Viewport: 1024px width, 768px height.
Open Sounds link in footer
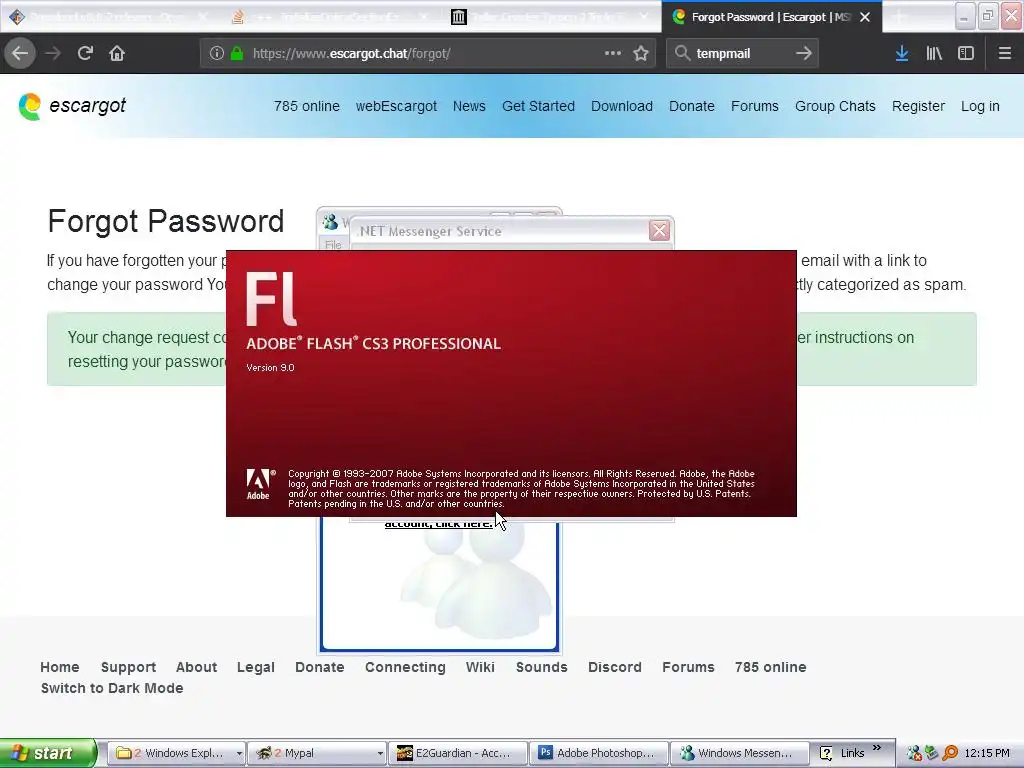coord(541,667)
